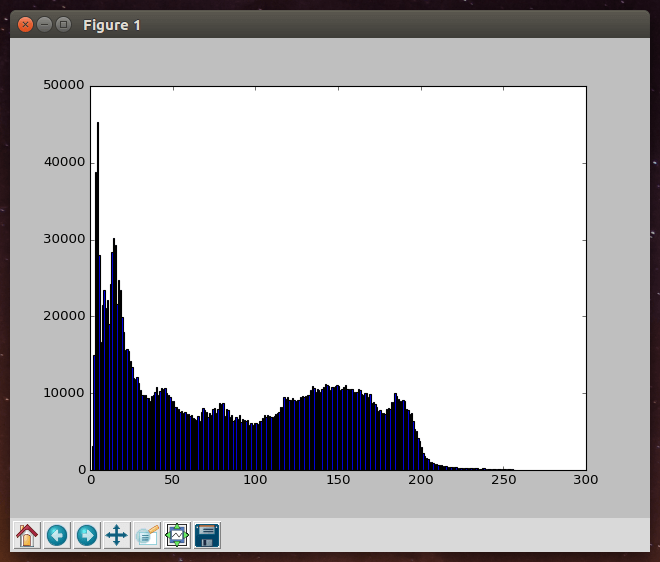Viewport: 660px width, 562px height.
Task: Save the figure using floppy disk icon
Action: click(x=207, y=535)
